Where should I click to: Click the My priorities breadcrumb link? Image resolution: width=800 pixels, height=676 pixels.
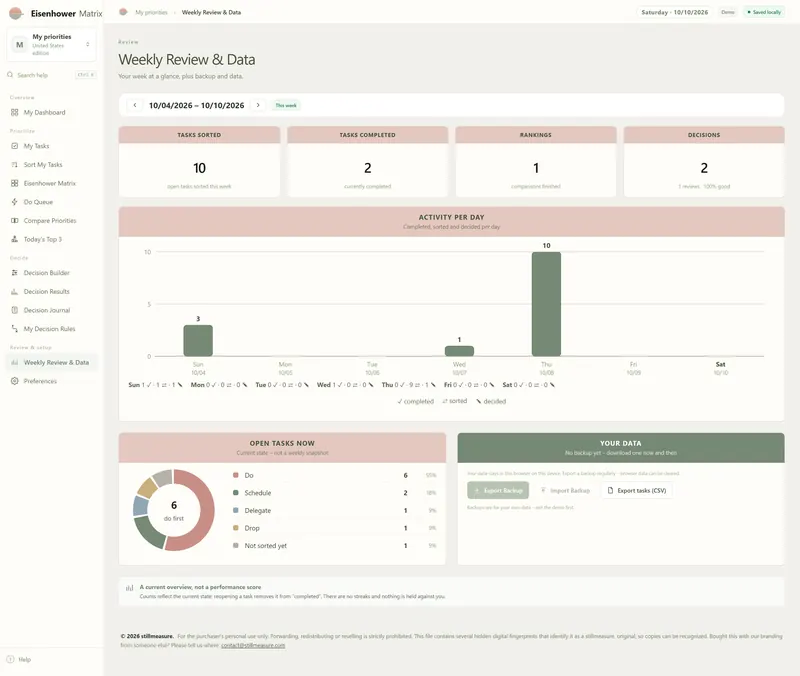coord(151,12)
